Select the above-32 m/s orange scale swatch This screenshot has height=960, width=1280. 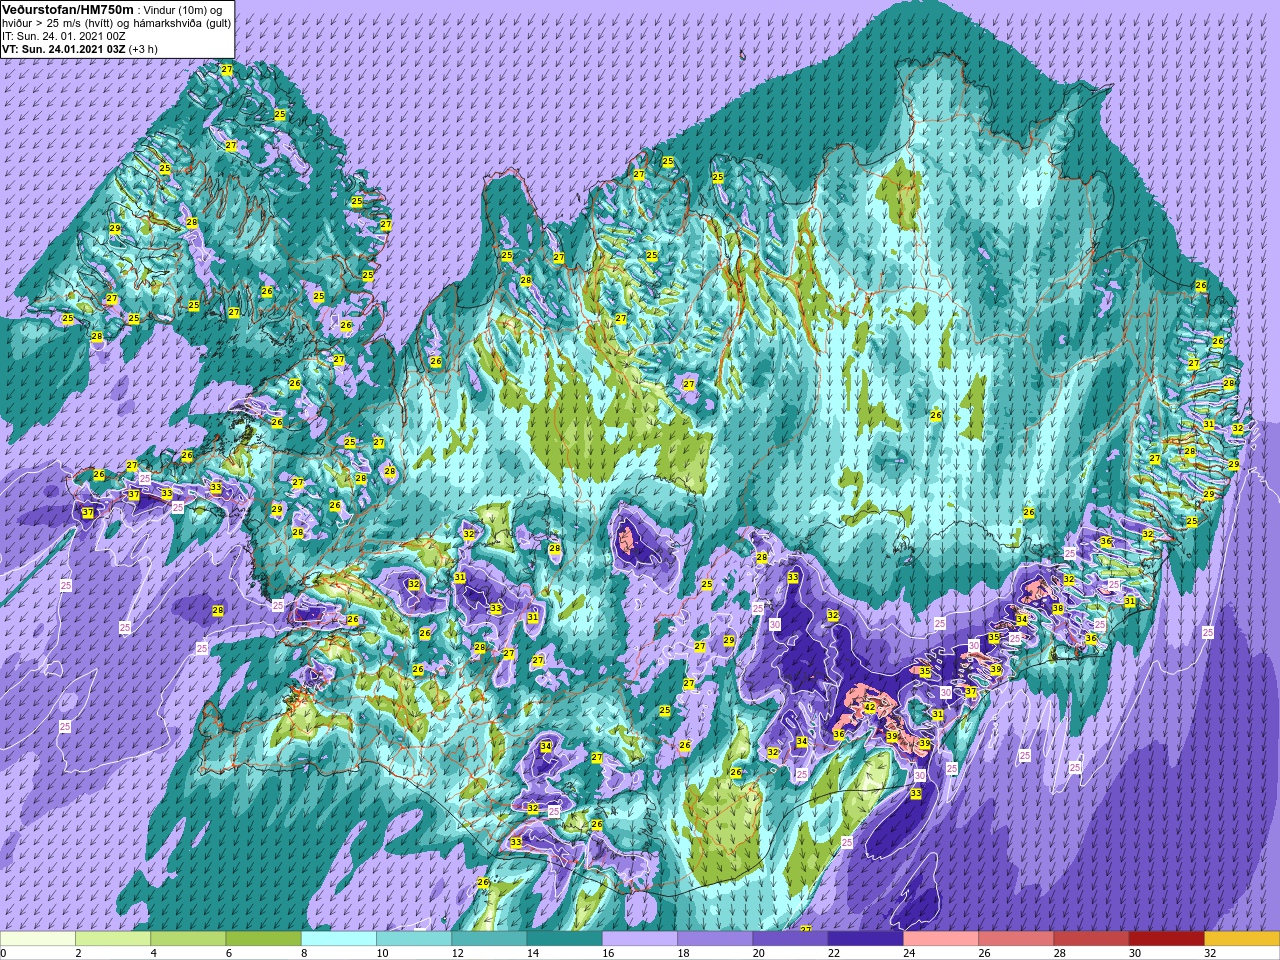pyautogui.click(x=1242, y=939)
